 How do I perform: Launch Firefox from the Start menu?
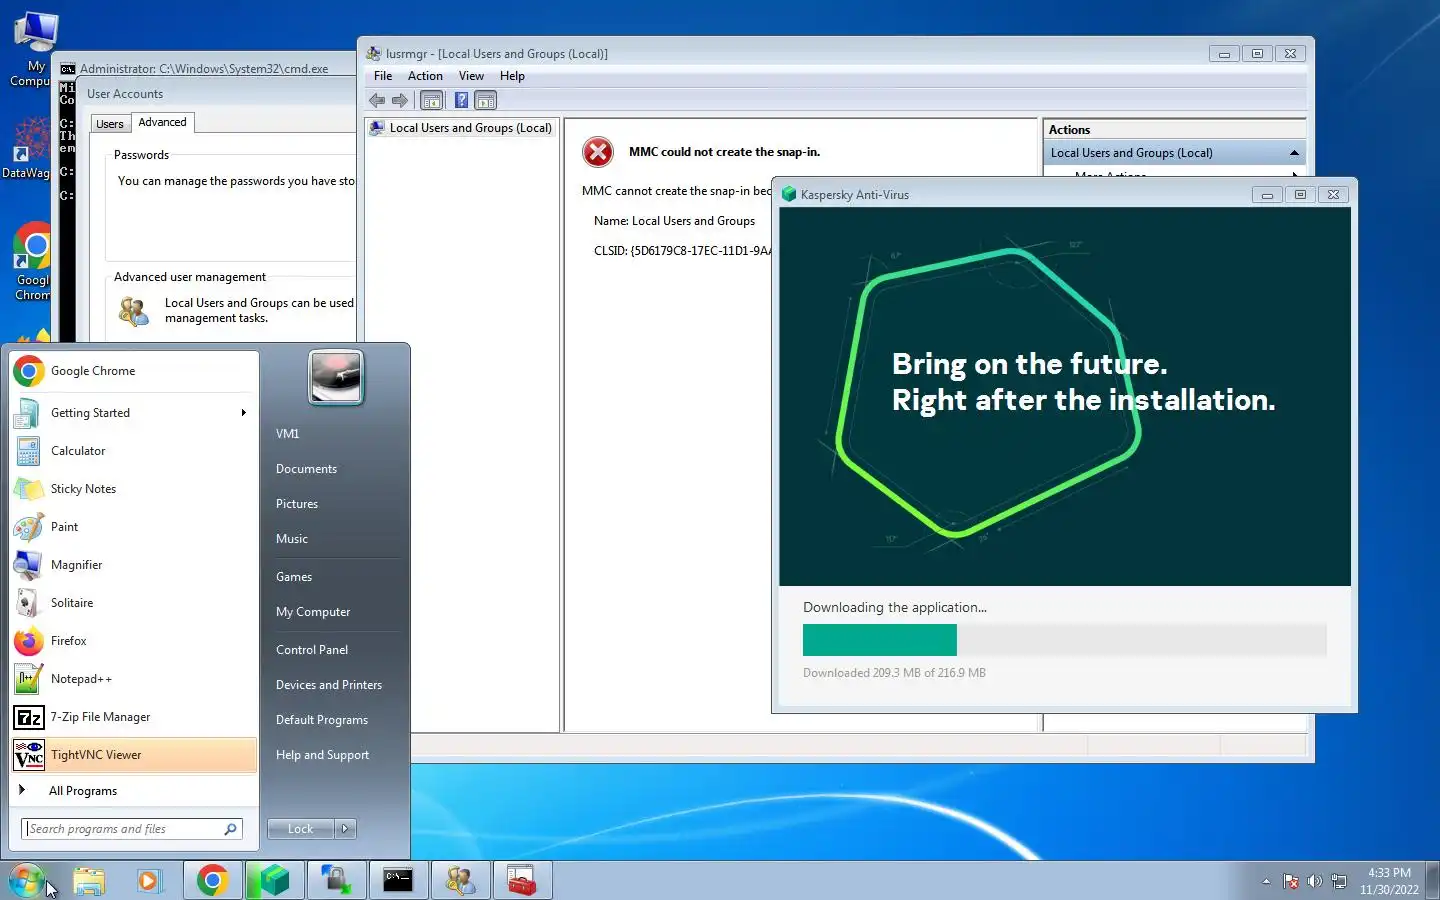134,641
